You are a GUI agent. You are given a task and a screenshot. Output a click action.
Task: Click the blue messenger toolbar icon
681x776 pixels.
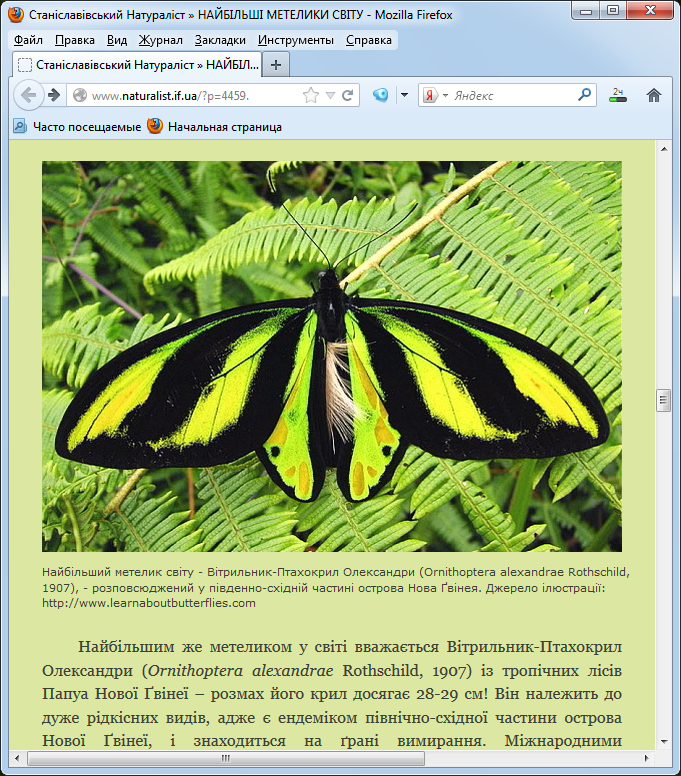point(380,96)
